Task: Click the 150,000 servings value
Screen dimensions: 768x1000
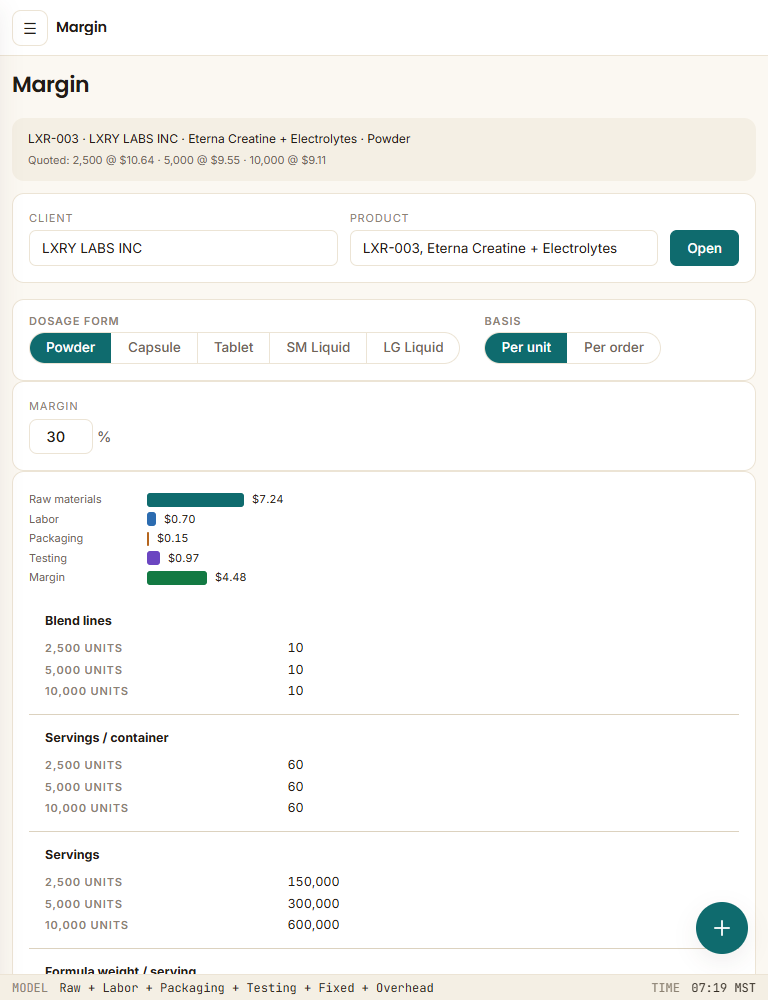Action: (313, 882)
